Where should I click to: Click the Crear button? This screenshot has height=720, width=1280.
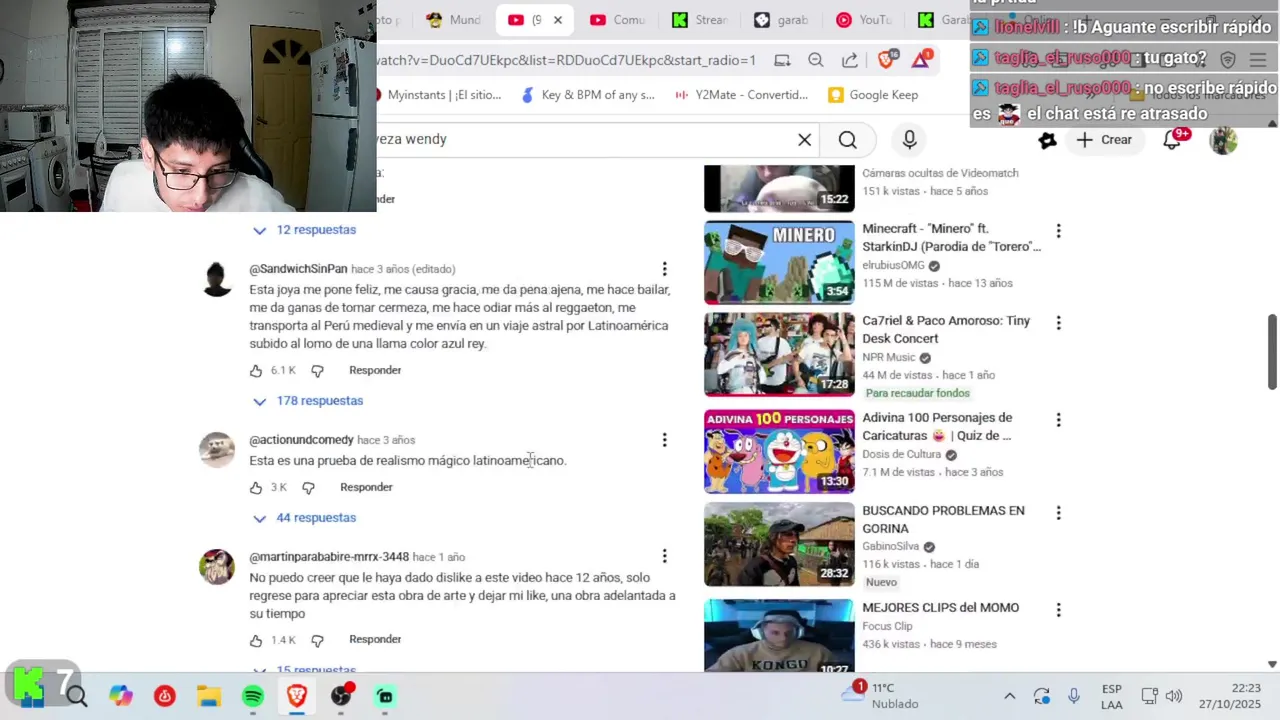pyautogui.click(x=1105, y=140)
